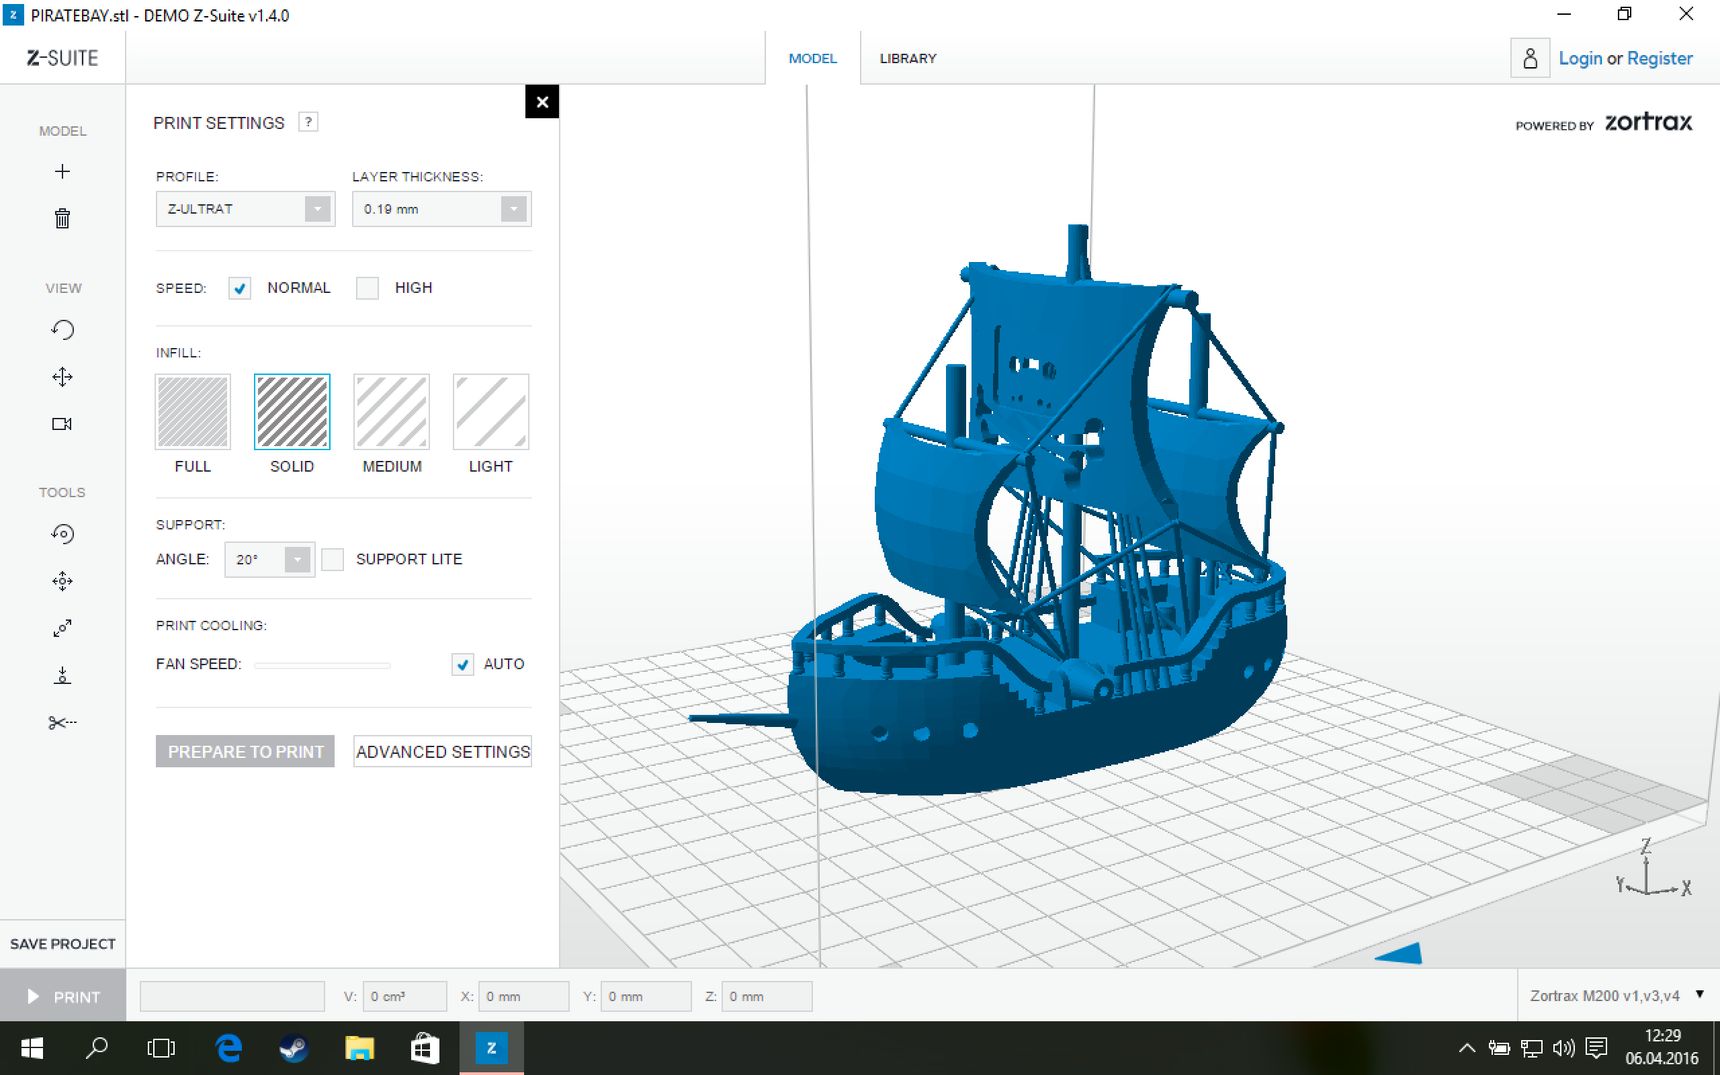Click the Y dimension field
Image resolution: width=1720 pixels, height=1075 pixels.
click(646, 996)
